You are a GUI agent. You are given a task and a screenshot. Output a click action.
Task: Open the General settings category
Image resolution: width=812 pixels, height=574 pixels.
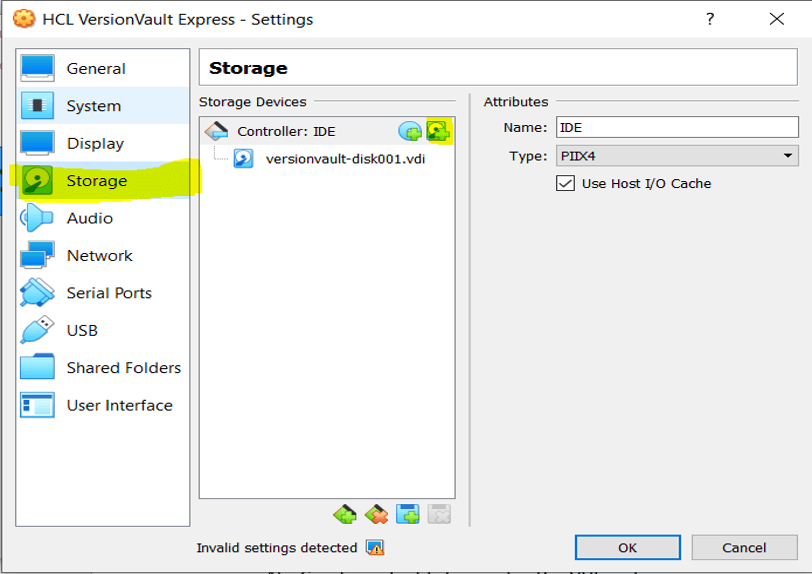pos(103,68)
